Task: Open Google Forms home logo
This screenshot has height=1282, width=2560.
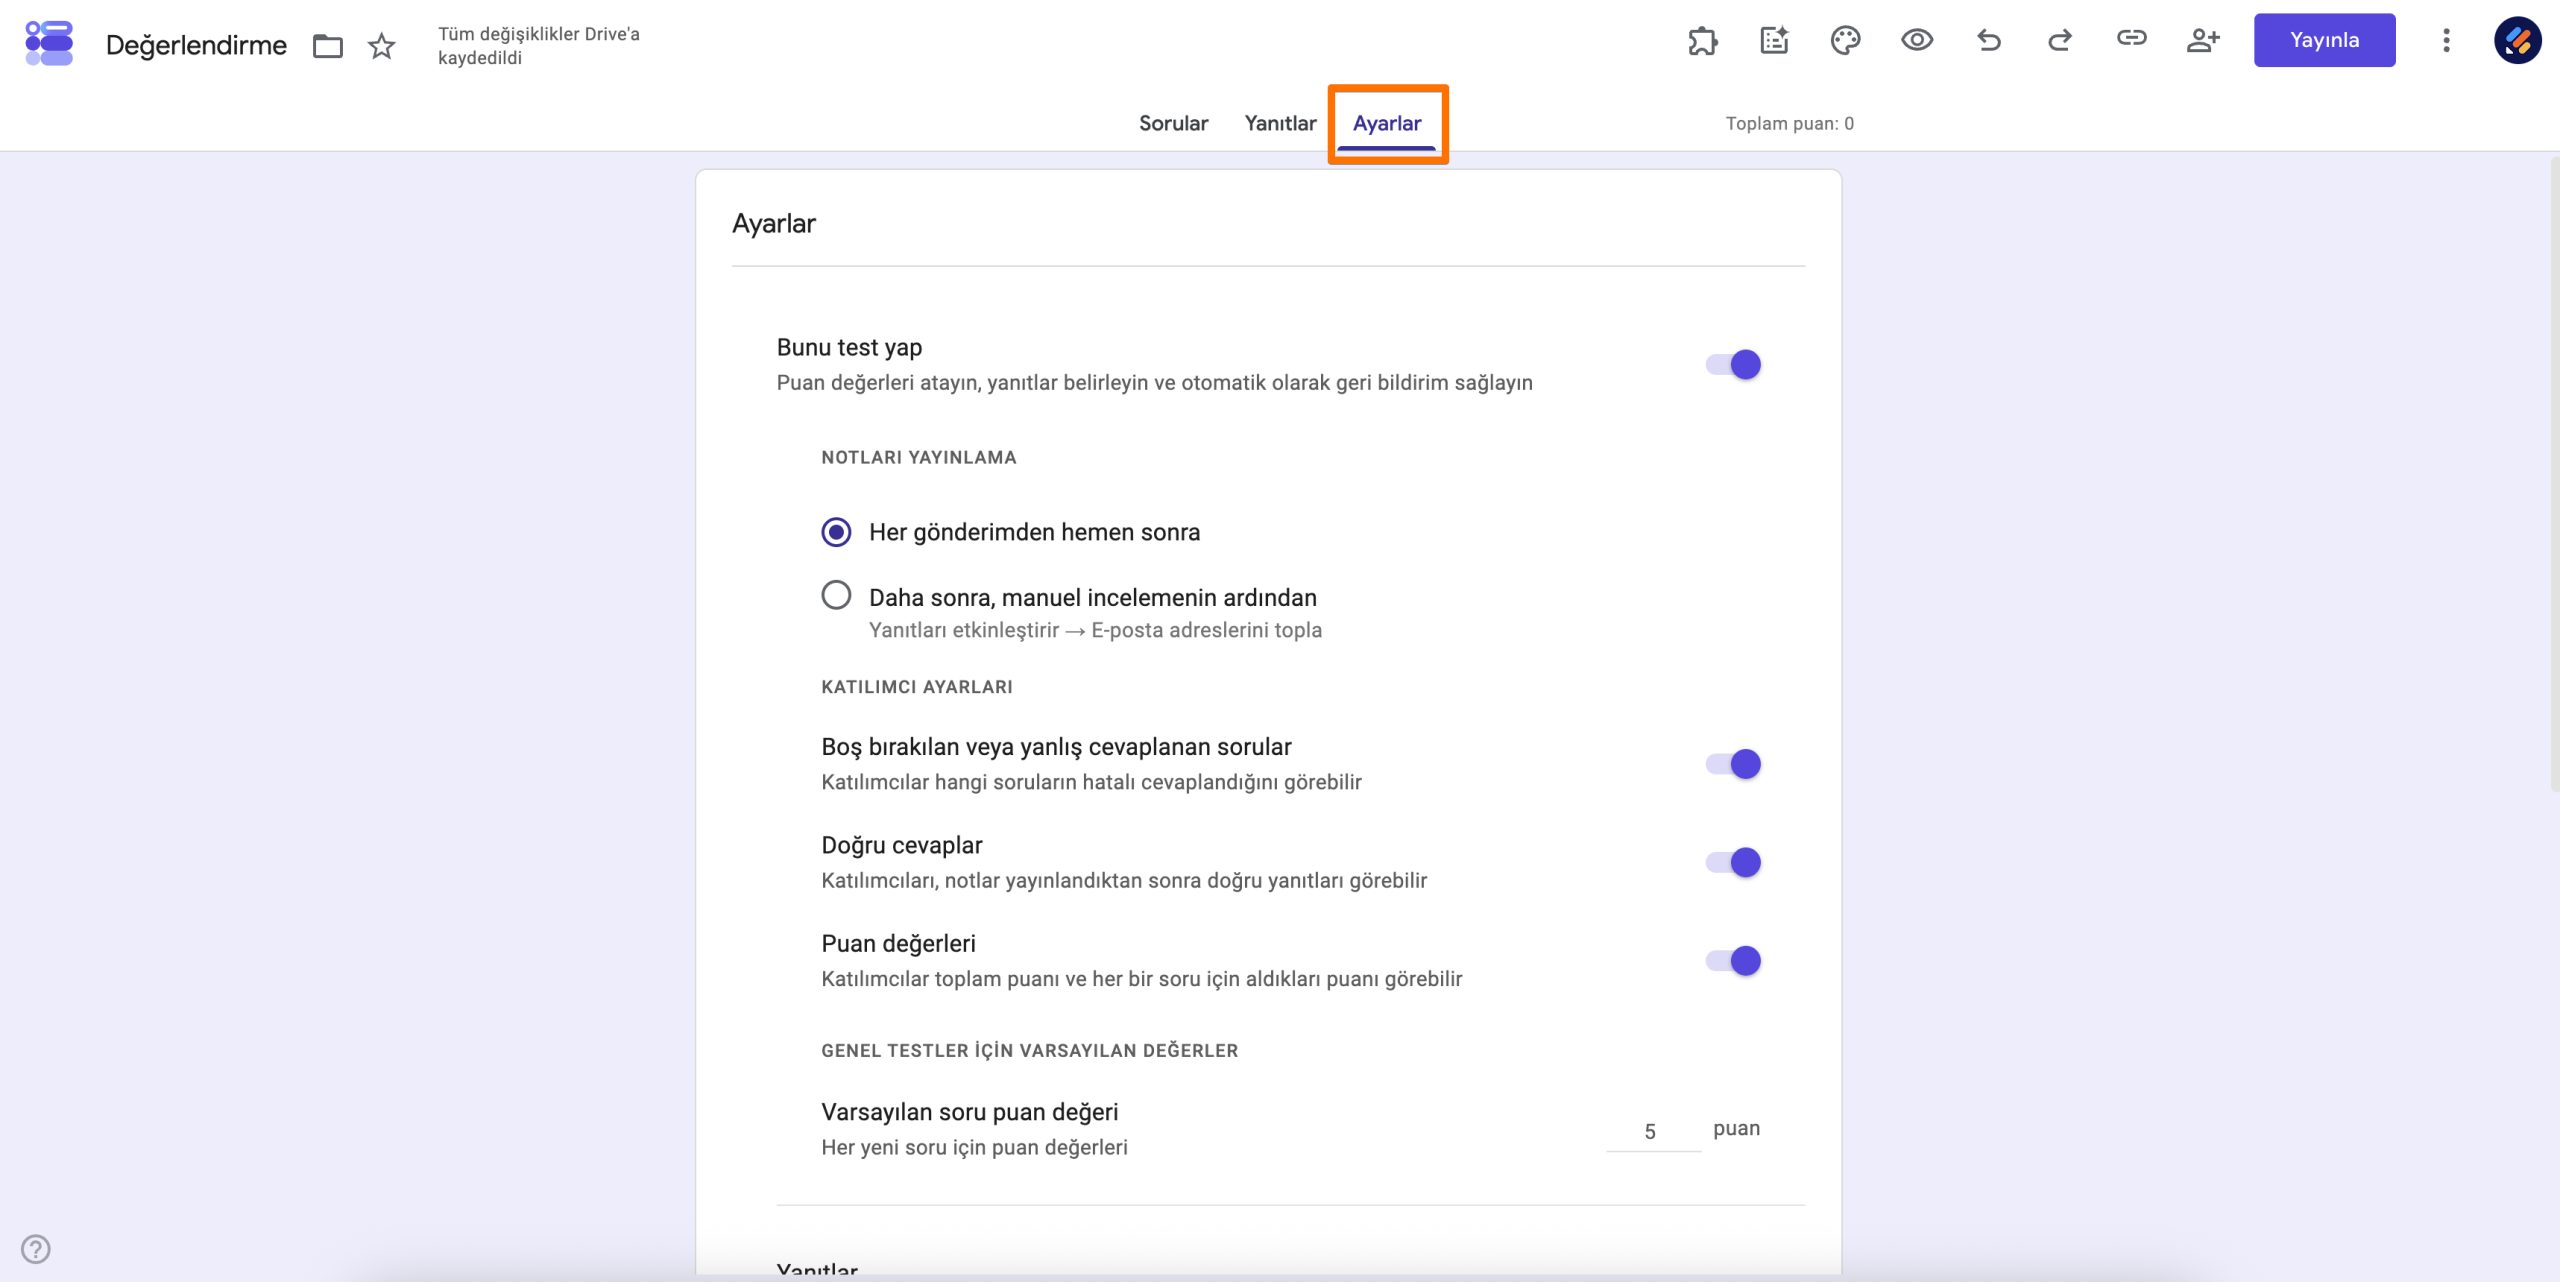Action: 49,43
